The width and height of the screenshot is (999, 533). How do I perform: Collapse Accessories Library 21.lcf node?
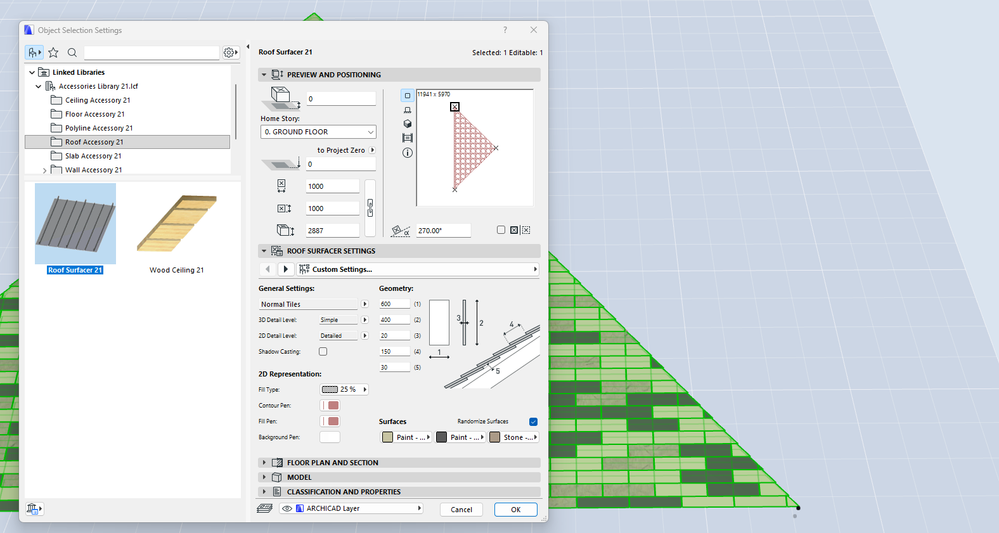38,87
